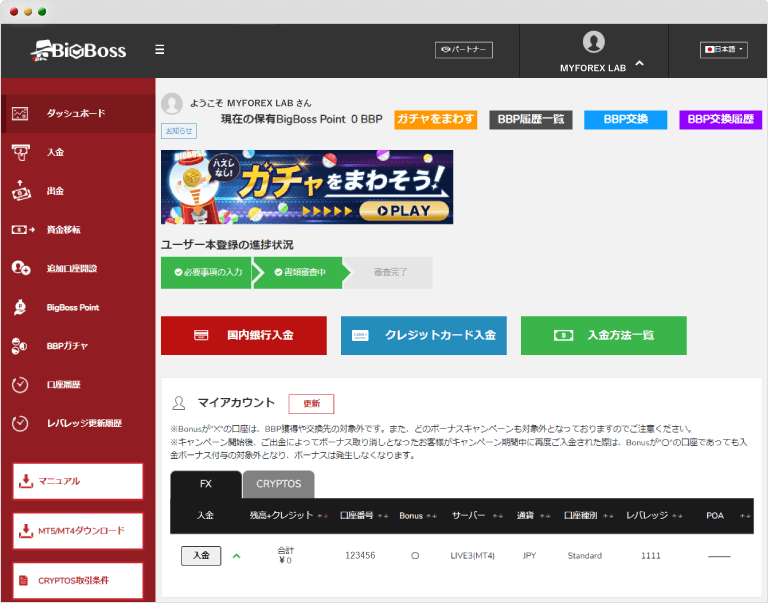This screenshot has height=603, width=768.
Task: Click the JPY currency cell
Action: 529,556
